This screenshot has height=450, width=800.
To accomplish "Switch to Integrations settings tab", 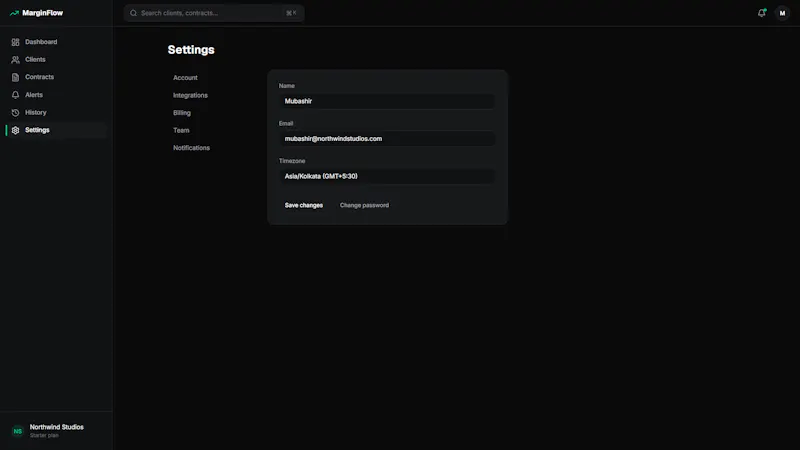I will [190, 95].
